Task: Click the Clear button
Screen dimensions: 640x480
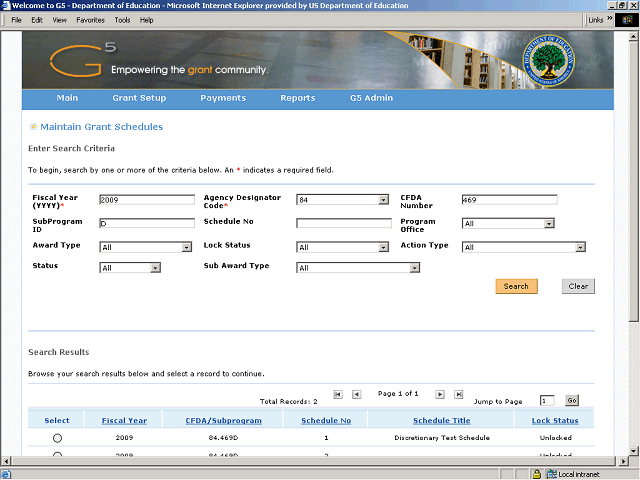Action: pos(578,286)
